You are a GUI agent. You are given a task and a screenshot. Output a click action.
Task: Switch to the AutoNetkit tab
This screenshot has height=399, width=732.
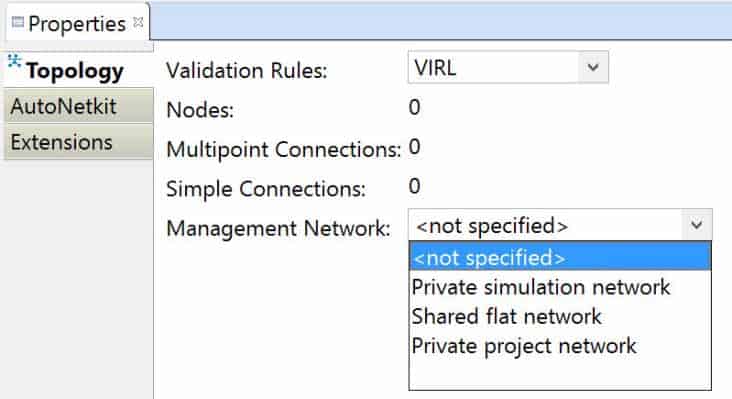tap(78, 106)
